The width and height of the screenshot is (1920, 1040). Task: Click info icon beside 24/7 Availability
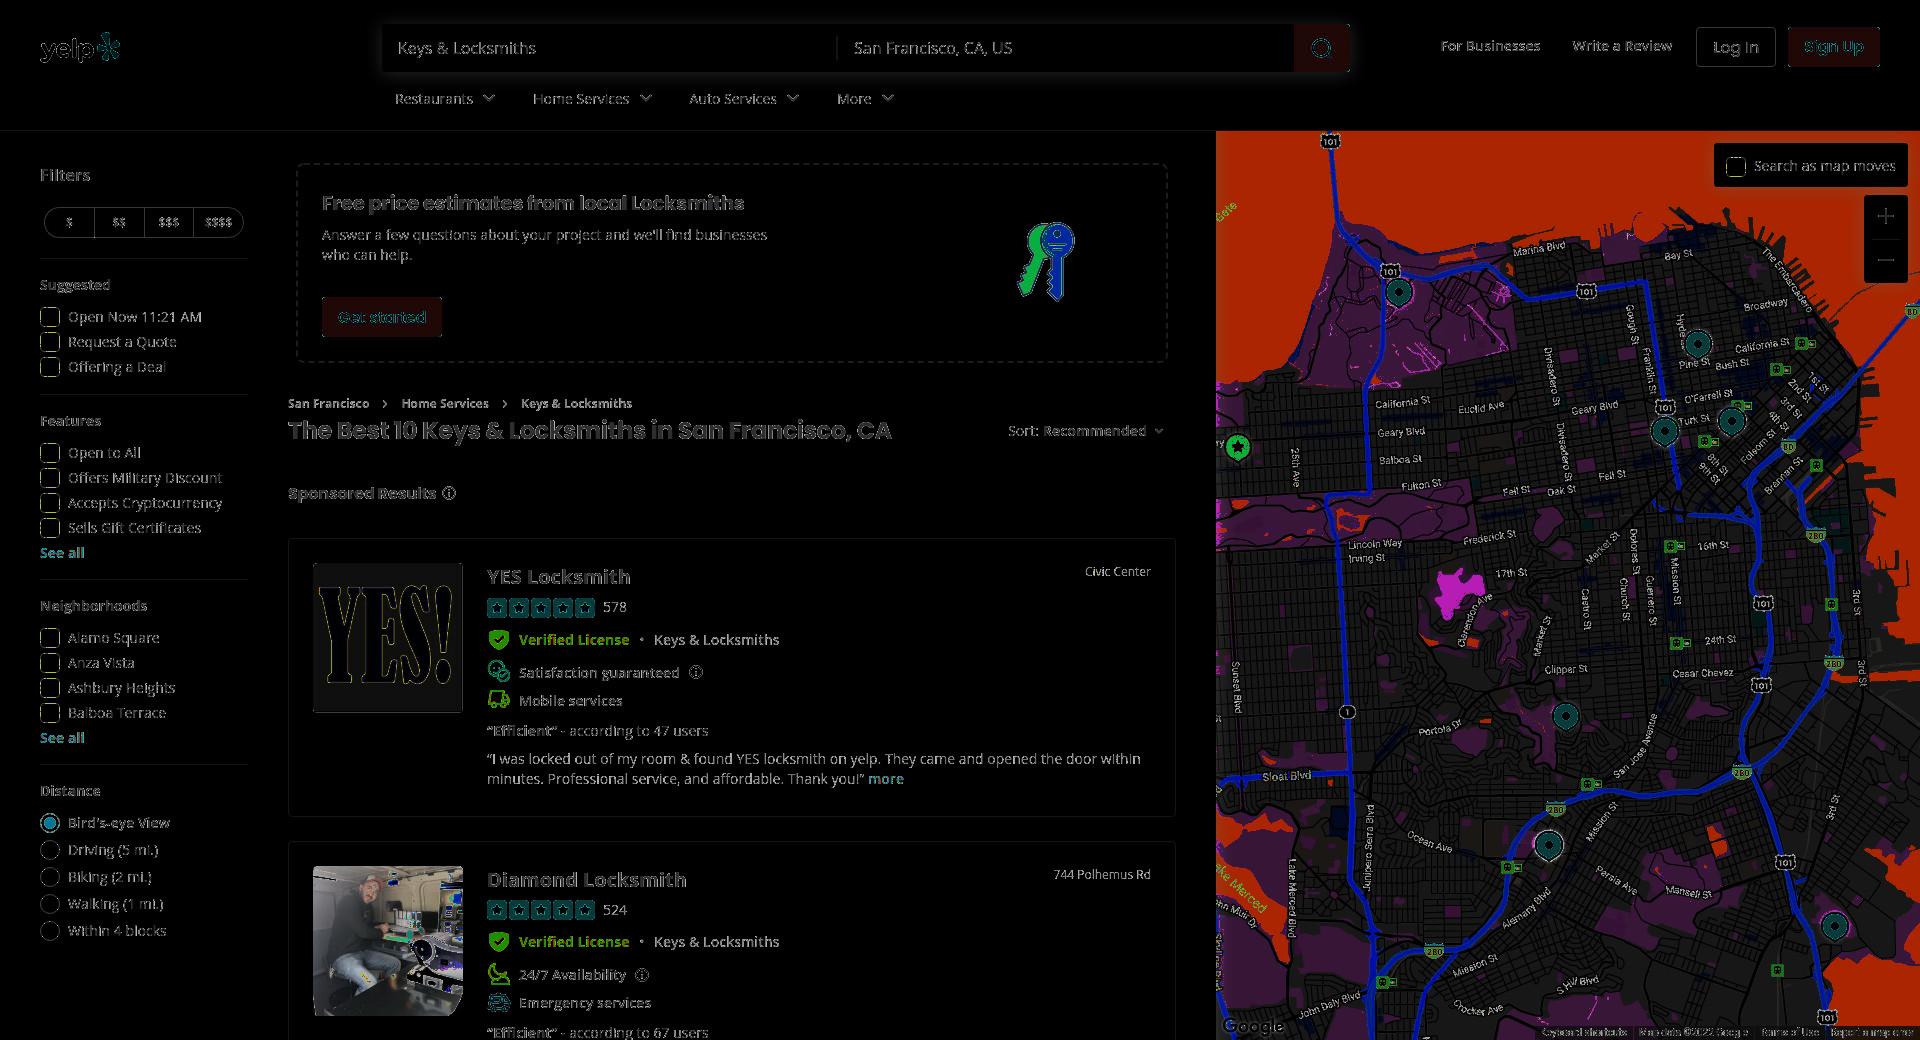pos(642,974)
